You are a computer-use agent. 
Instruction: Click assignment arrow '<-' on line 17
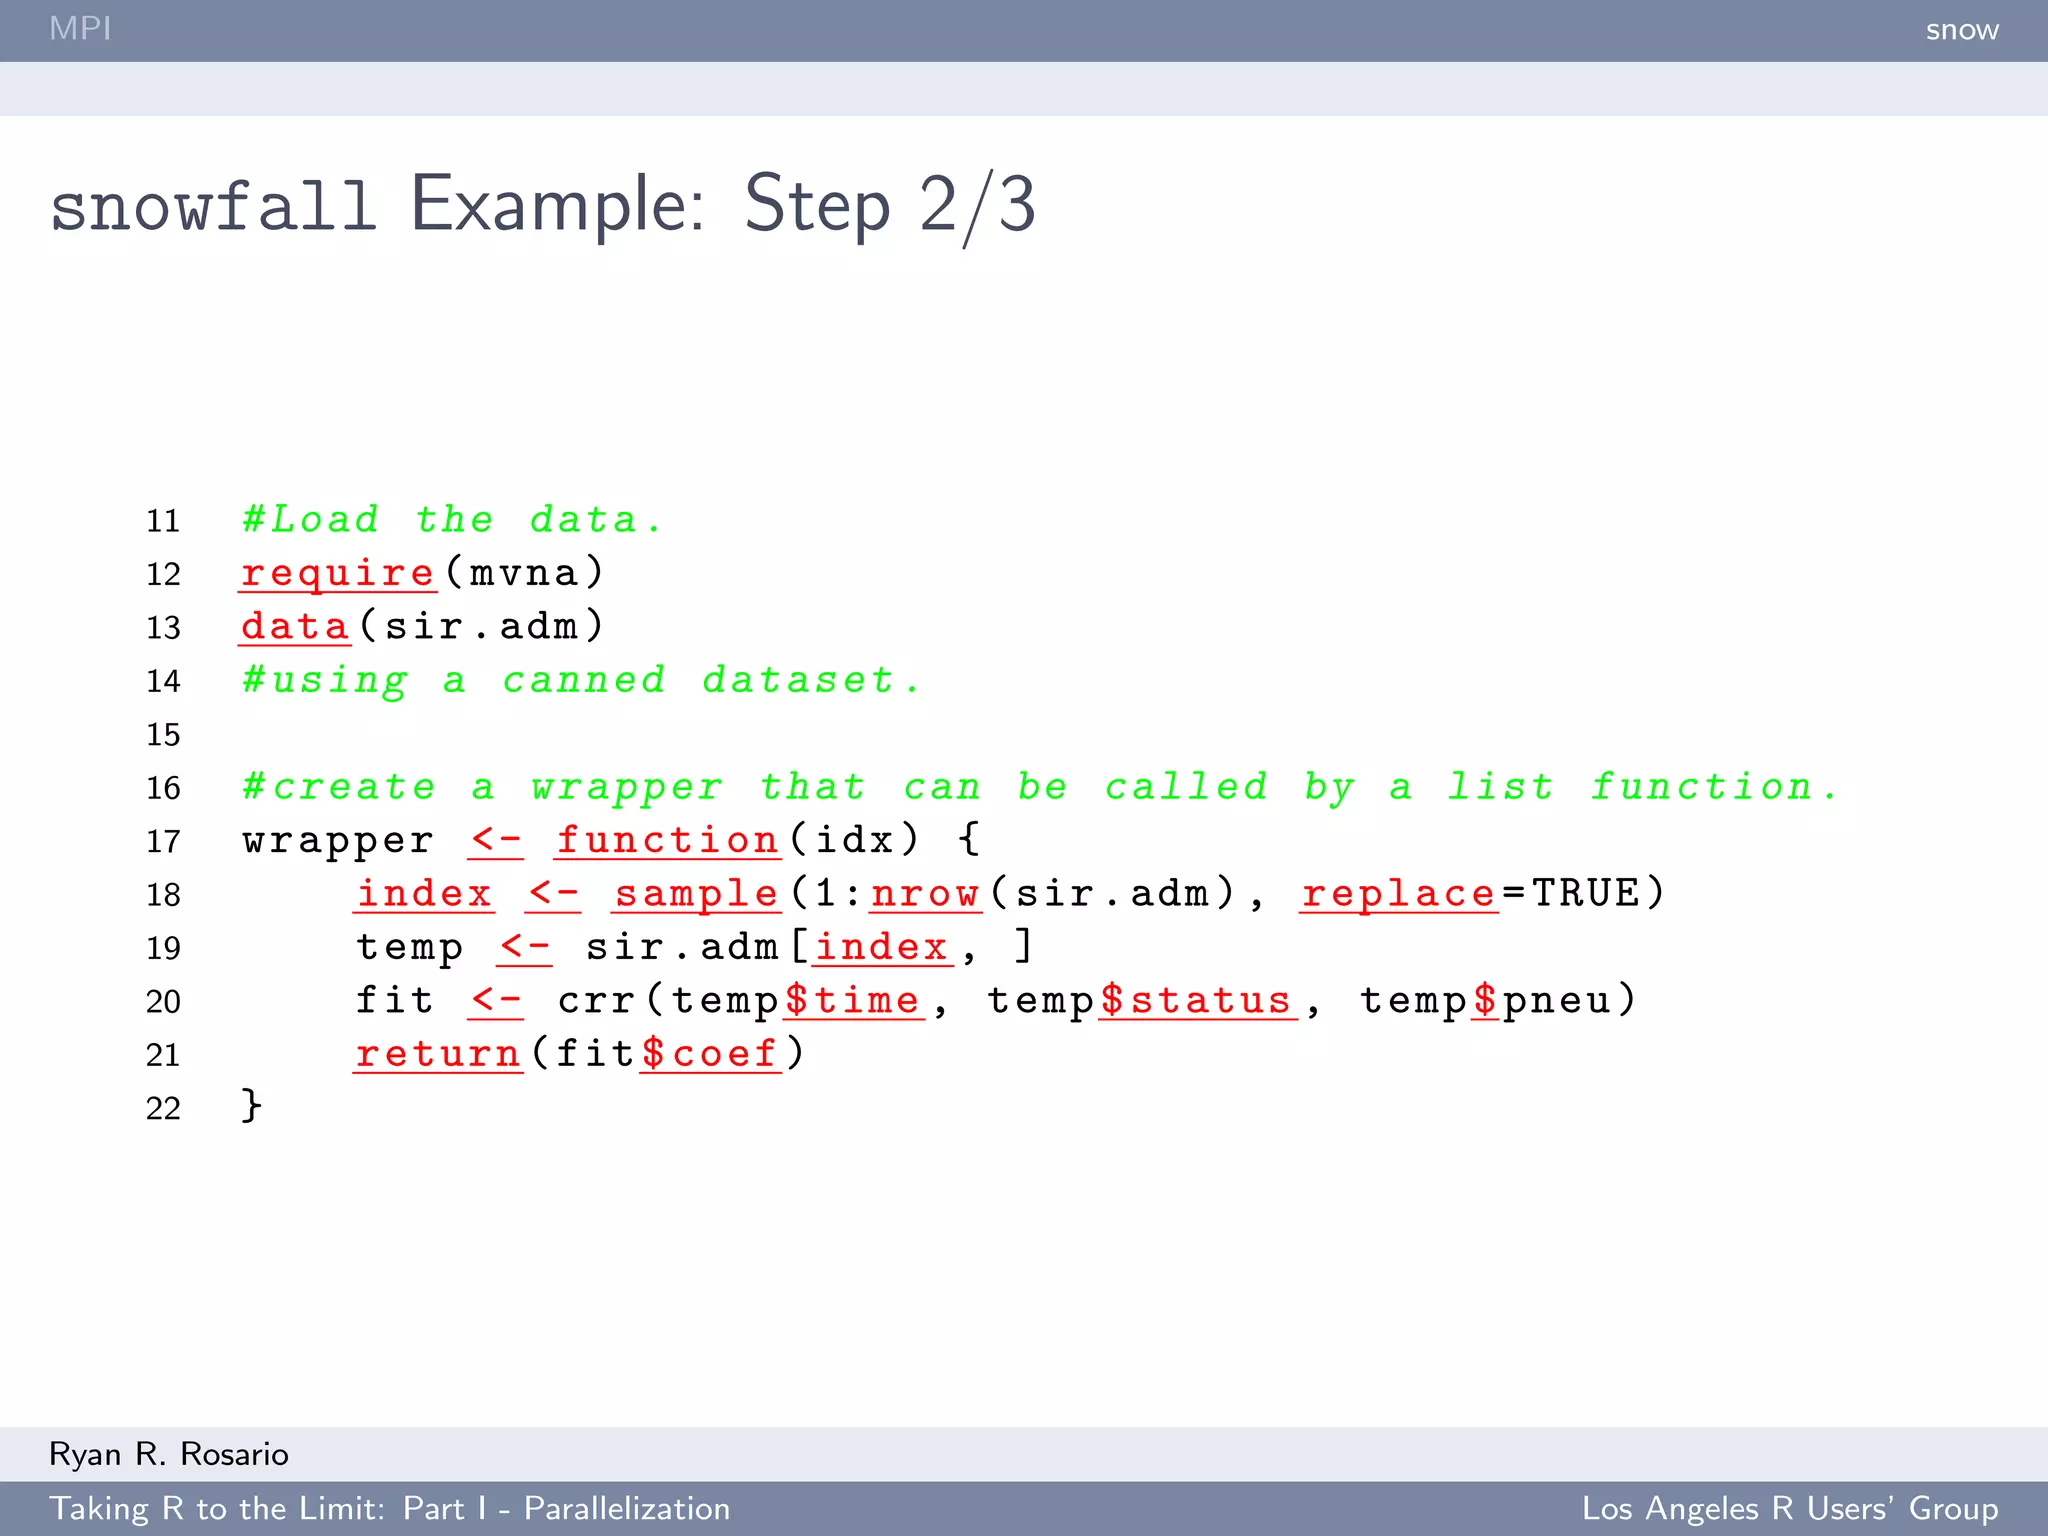point(496,841)
